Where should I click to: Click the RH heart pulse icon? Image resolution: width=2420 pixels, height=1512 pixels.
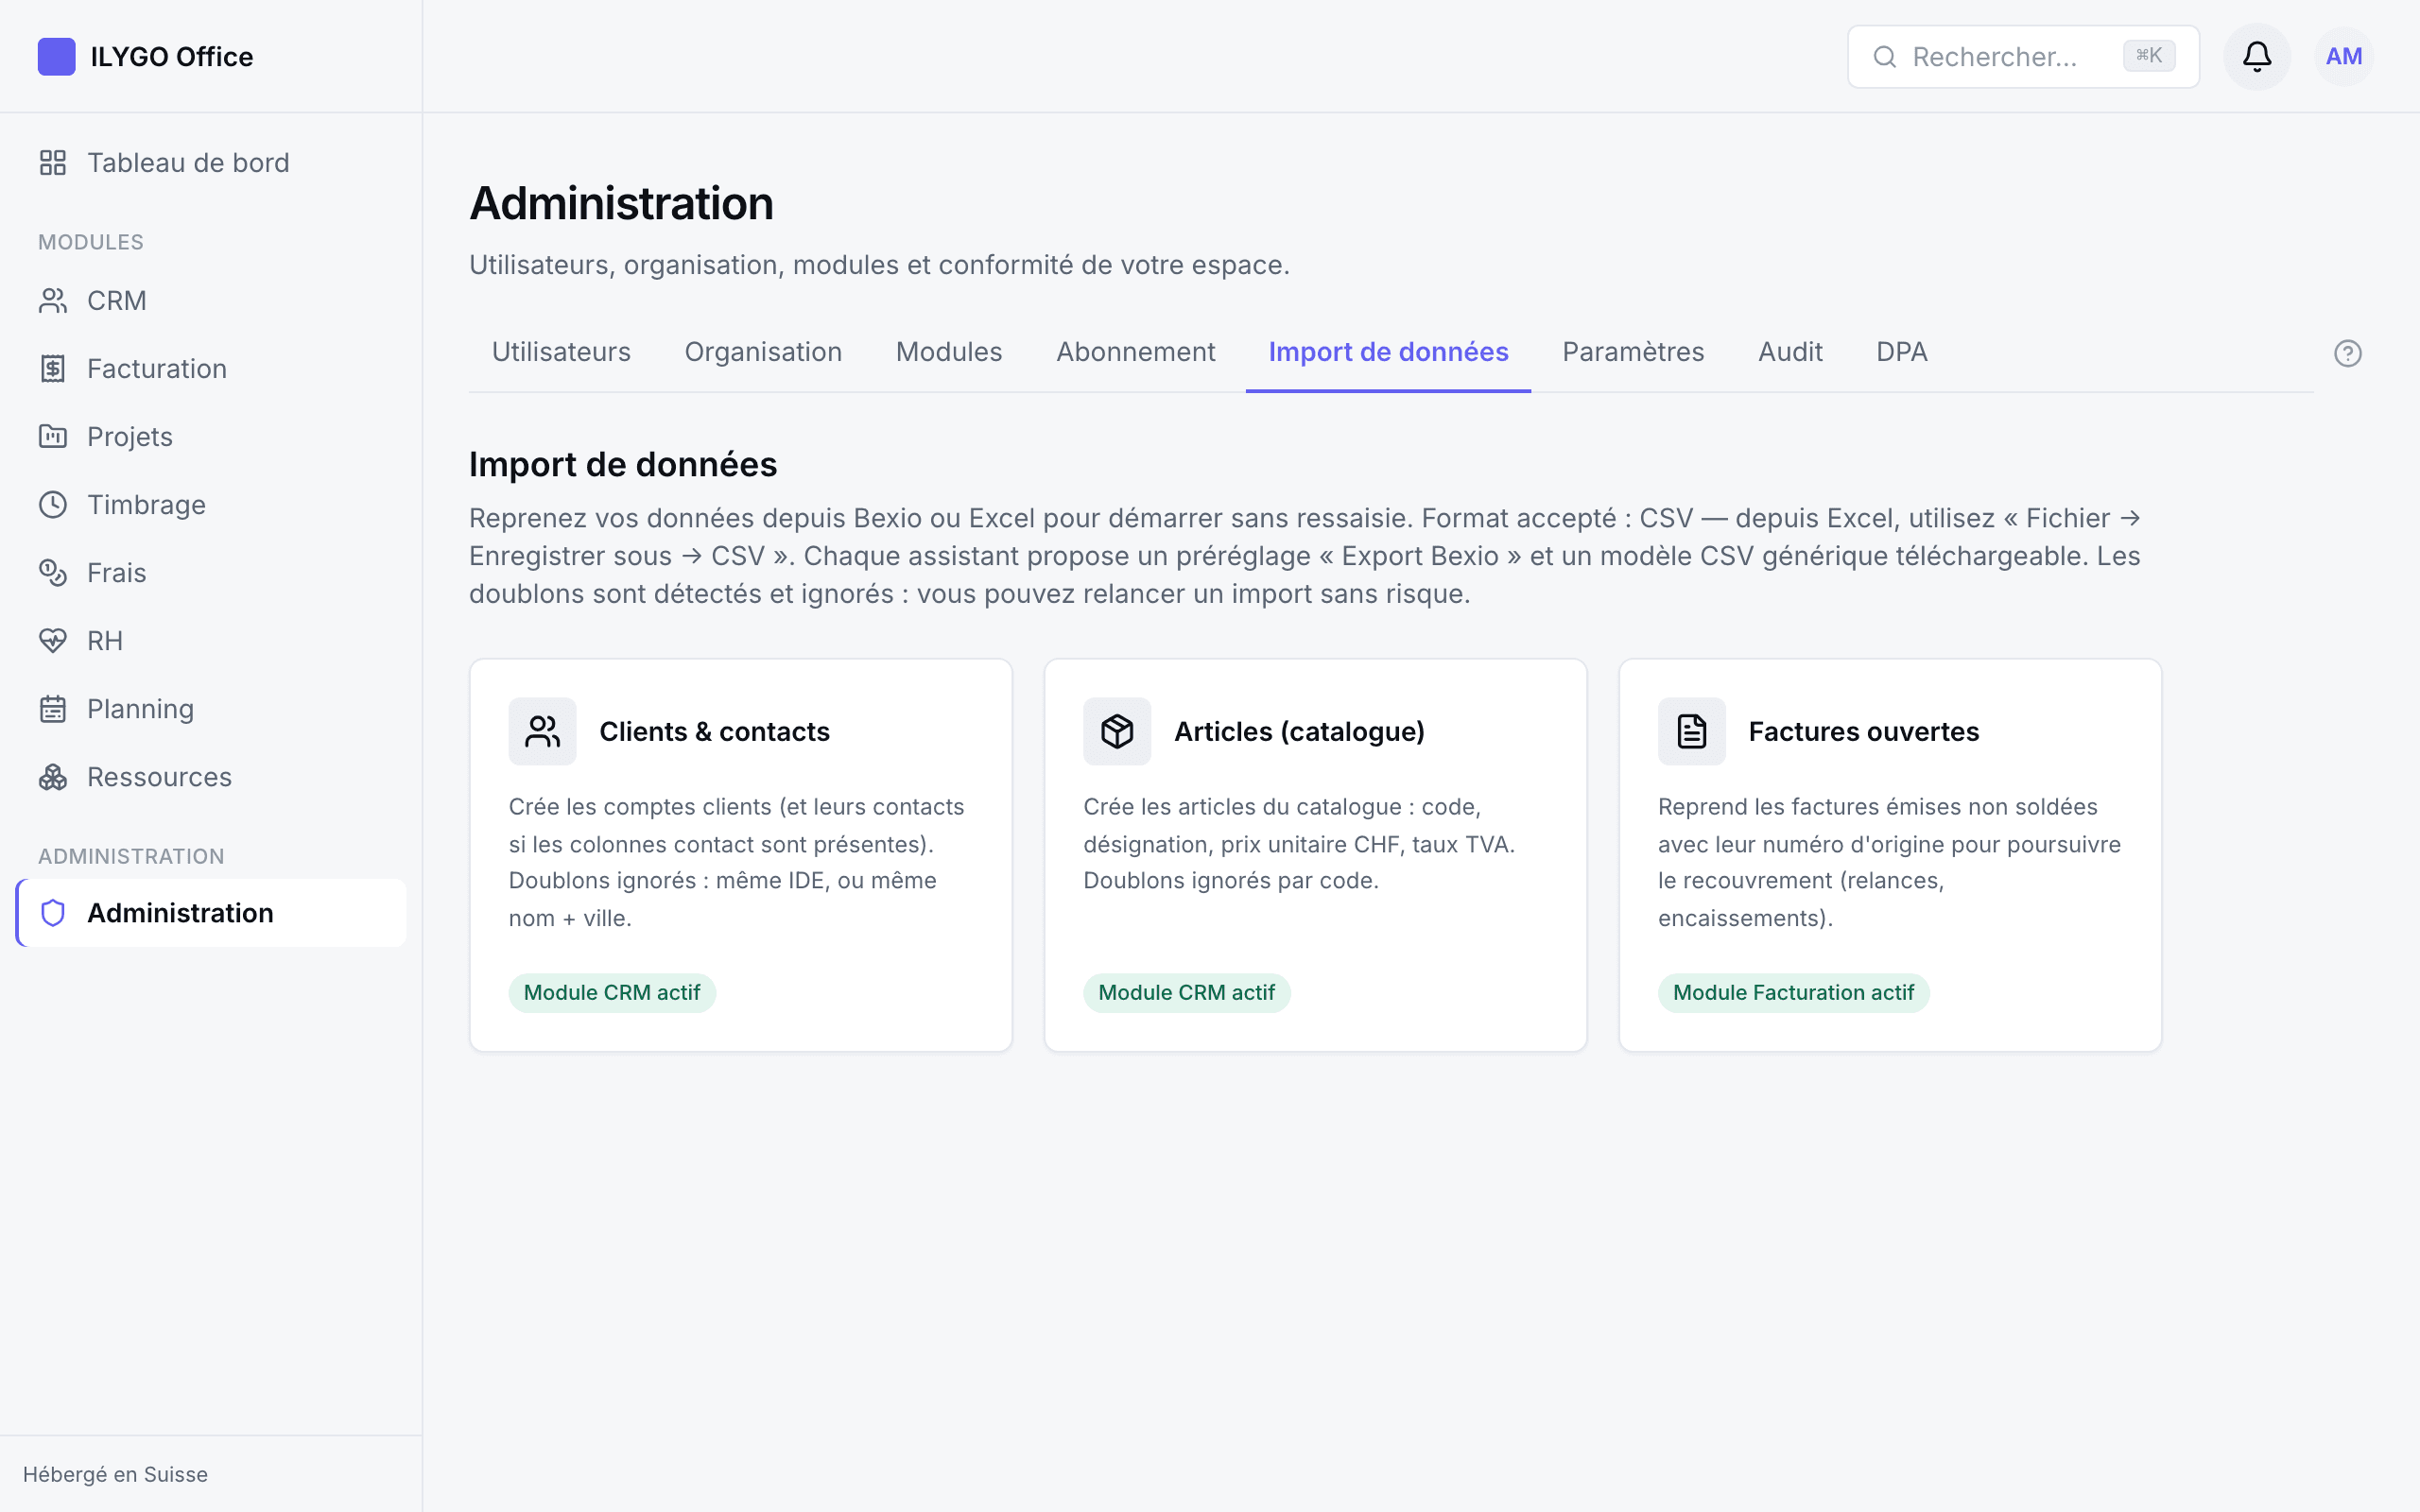tap(53, 640)
